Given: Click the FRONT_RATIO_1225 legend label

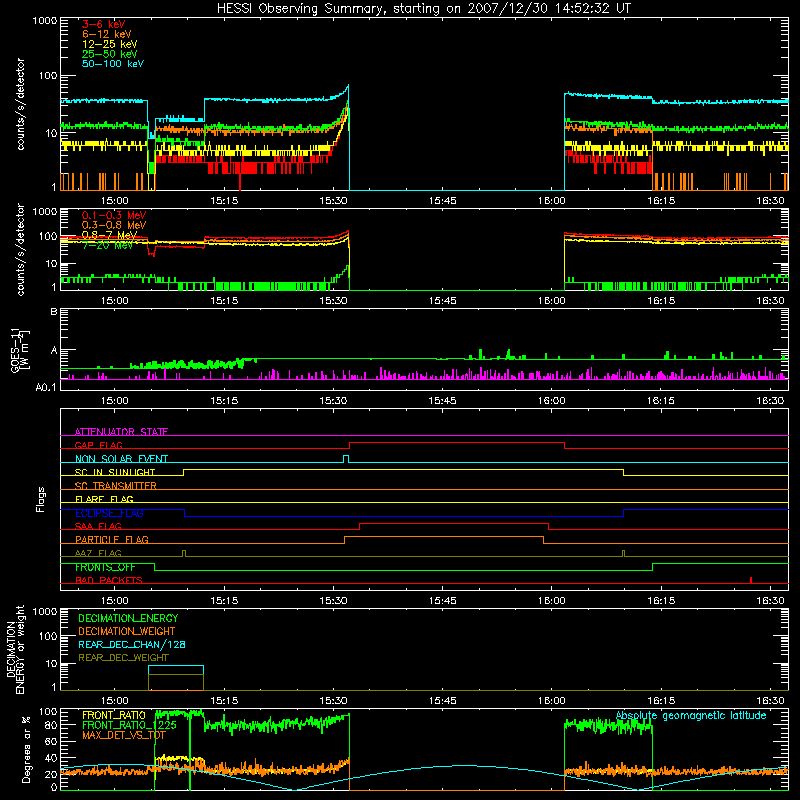Looking at the screenshot, I should pyautogui.click(x=129, y=725).
